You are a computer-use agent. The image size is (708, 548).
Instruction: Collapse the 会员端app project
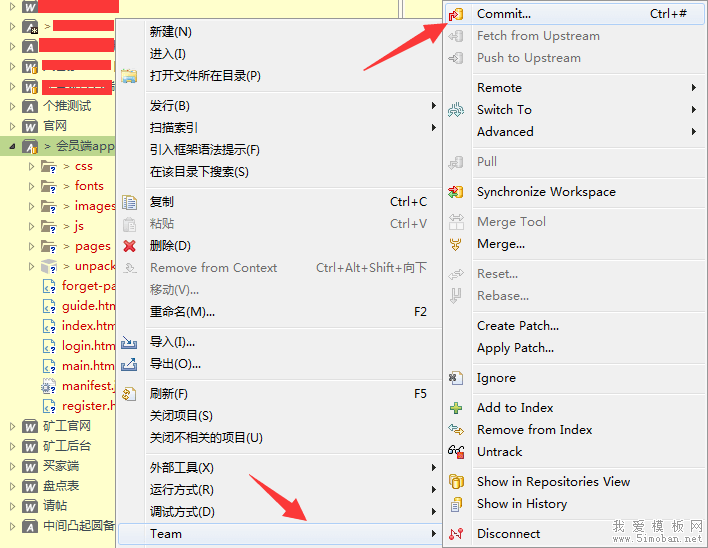(x=12, y=146)
